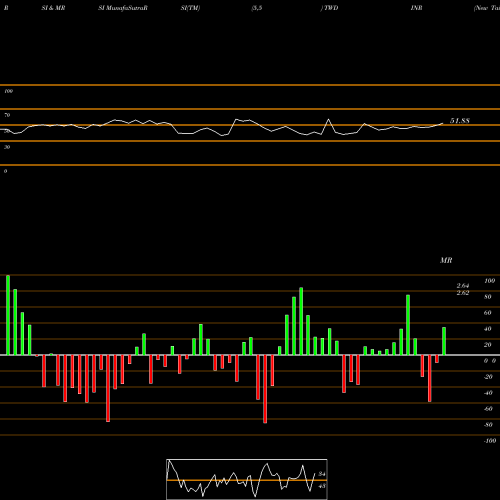Click the RSI axis label 70

click(x=7, y=115)
